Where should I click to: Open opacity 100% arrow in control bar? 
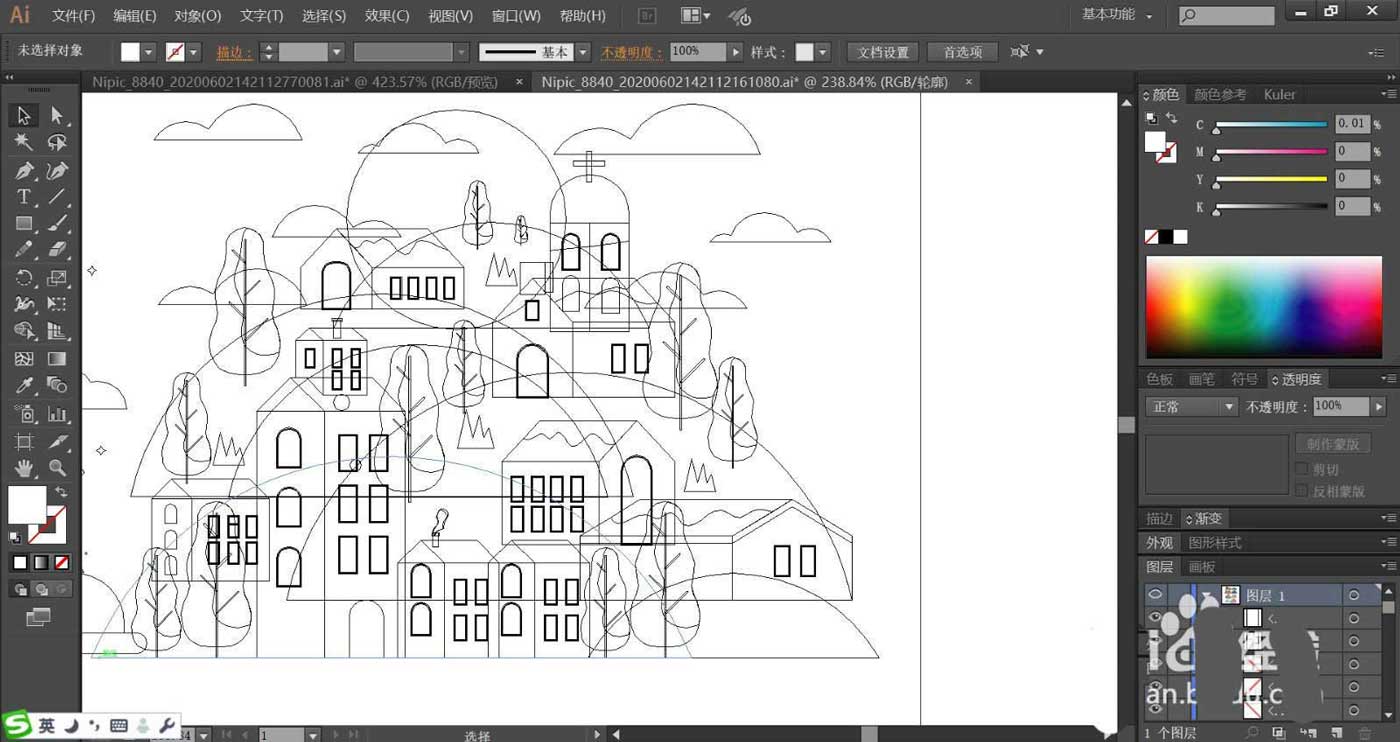pos(736,52)
